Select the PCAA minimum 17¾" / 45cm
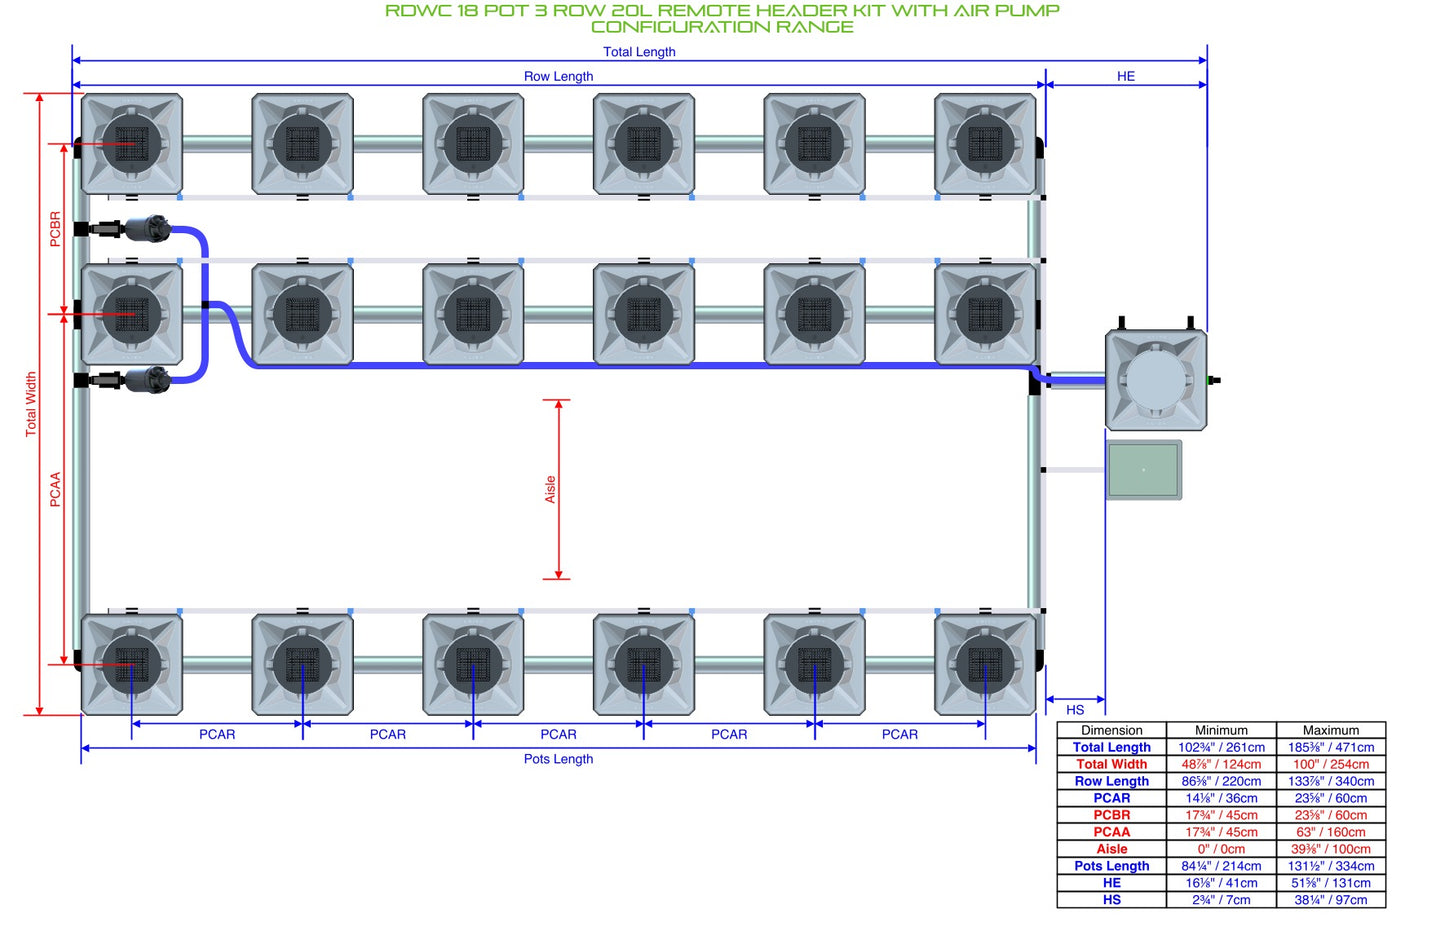This screenshot has width=1445, height=931. (1222, 833)
